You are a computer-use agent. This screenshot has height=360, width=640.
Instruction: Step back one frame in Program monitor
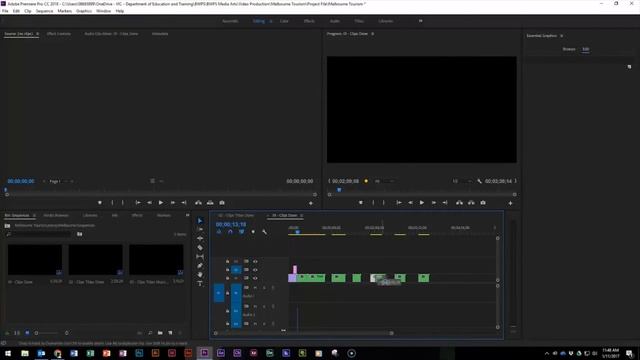click(x=410, y=202)
